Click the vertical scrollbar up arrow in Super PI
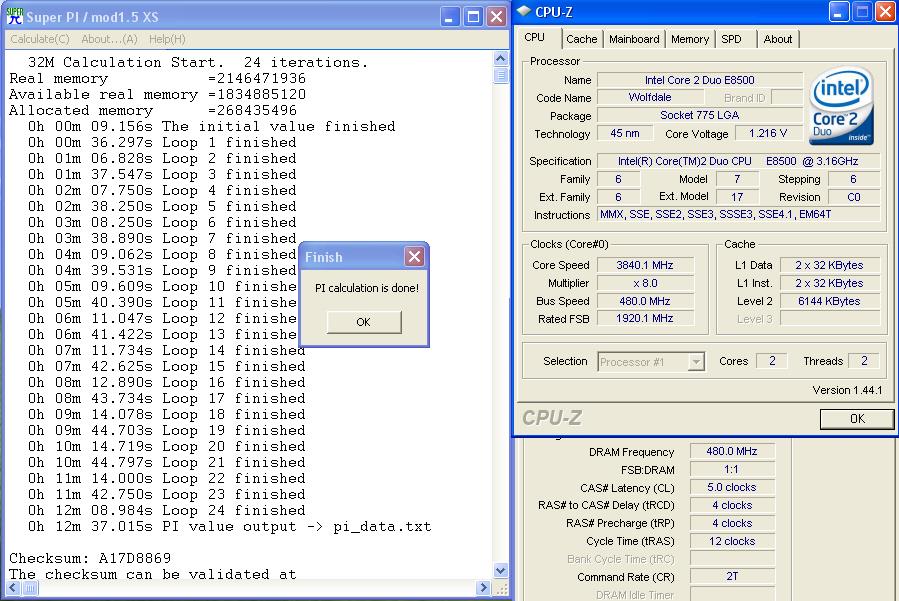The image size is (899, 601). pyautogui.click(x=501, y=58)
